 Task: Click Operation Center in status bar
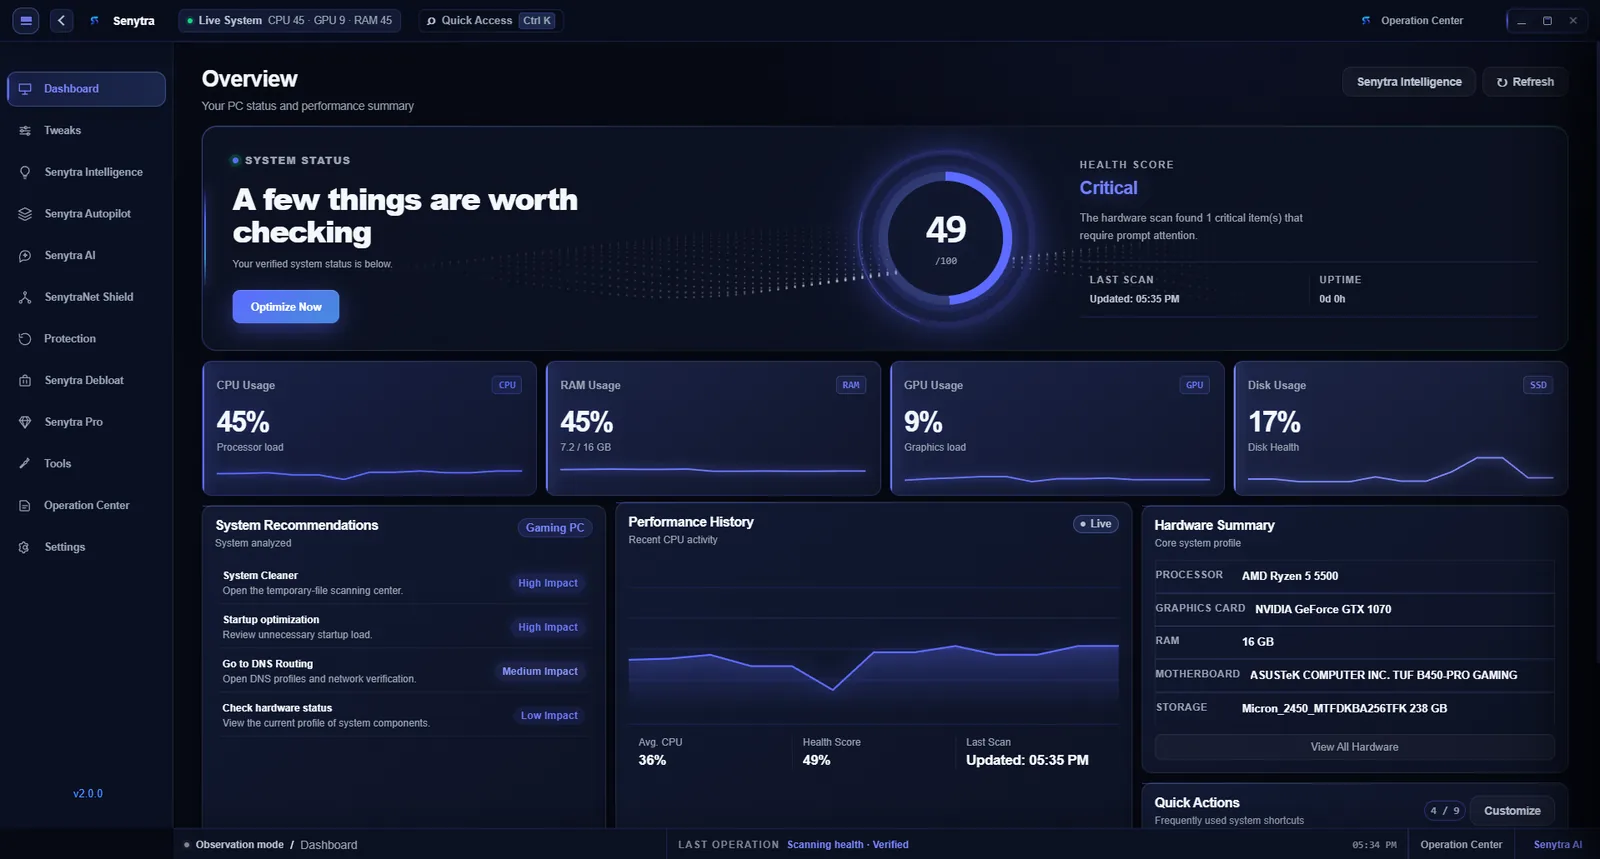click(1461, 845)
